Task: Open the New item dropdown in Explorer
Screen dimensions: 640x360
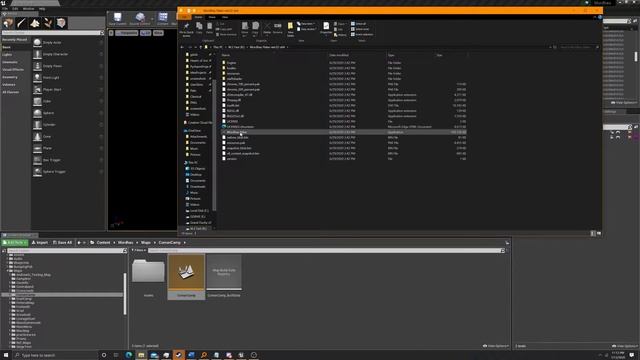Action: [x=306, y=24]
